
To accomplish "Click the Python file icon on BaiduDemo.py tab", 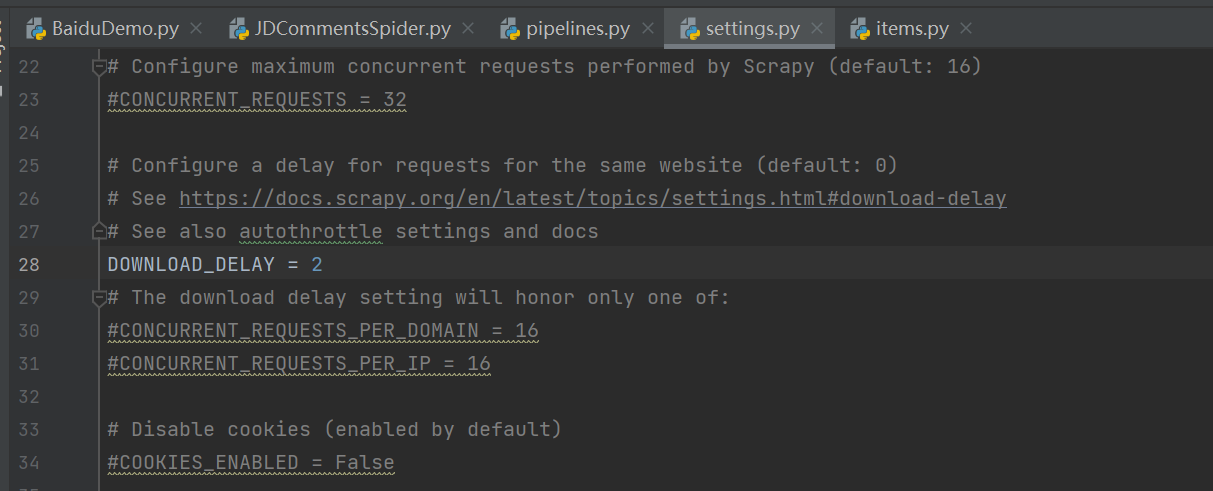I will point(37,29).
